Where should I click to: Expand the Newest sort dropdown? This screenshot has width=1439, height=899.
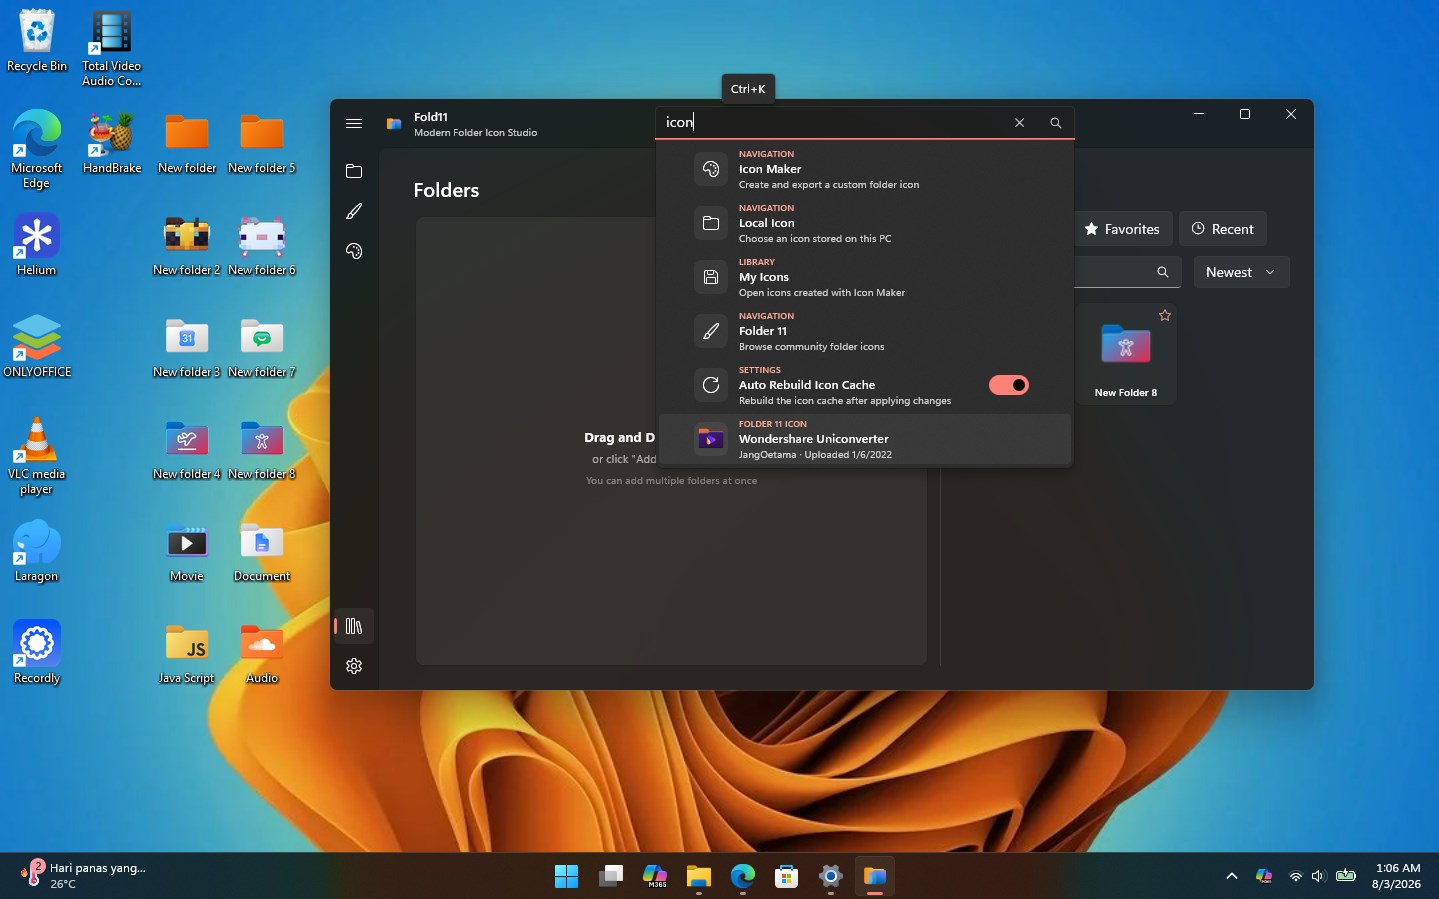1241,272
